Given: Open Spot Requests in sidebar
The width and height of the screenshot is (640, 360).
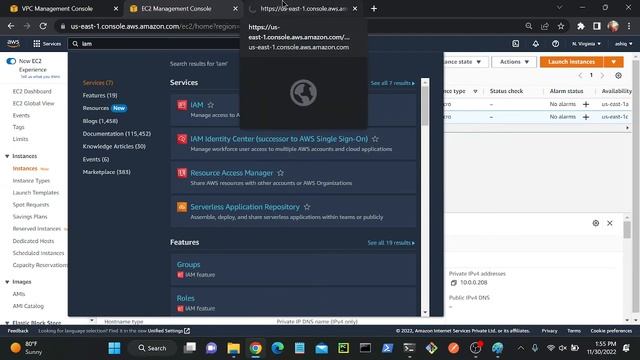Looking at the screenshot, I should [x=31, y=205].
